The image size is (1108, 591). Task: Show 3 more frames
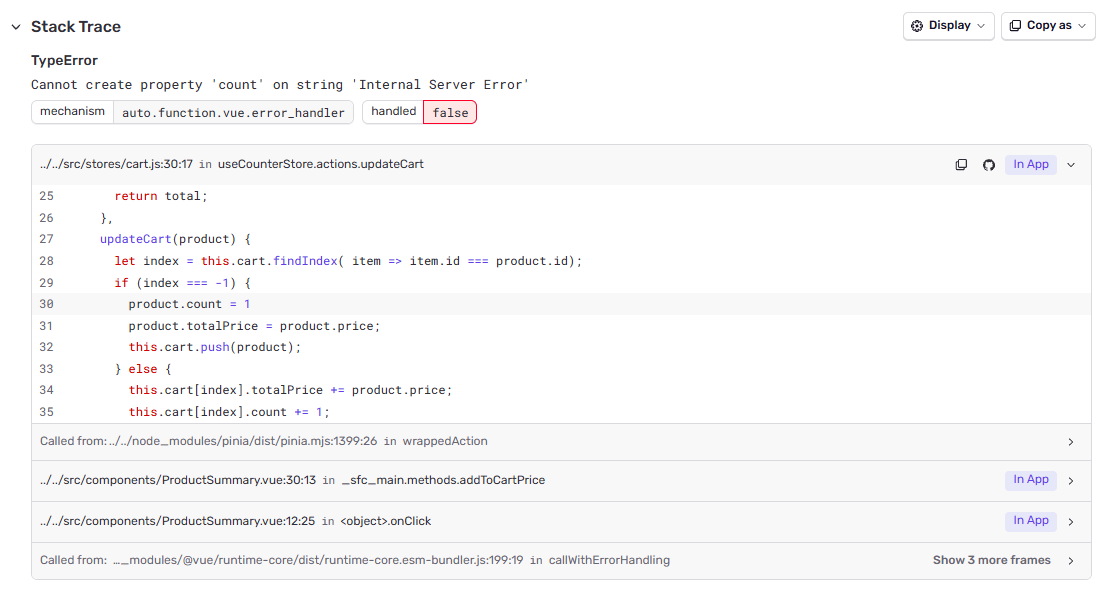point(991,560)
